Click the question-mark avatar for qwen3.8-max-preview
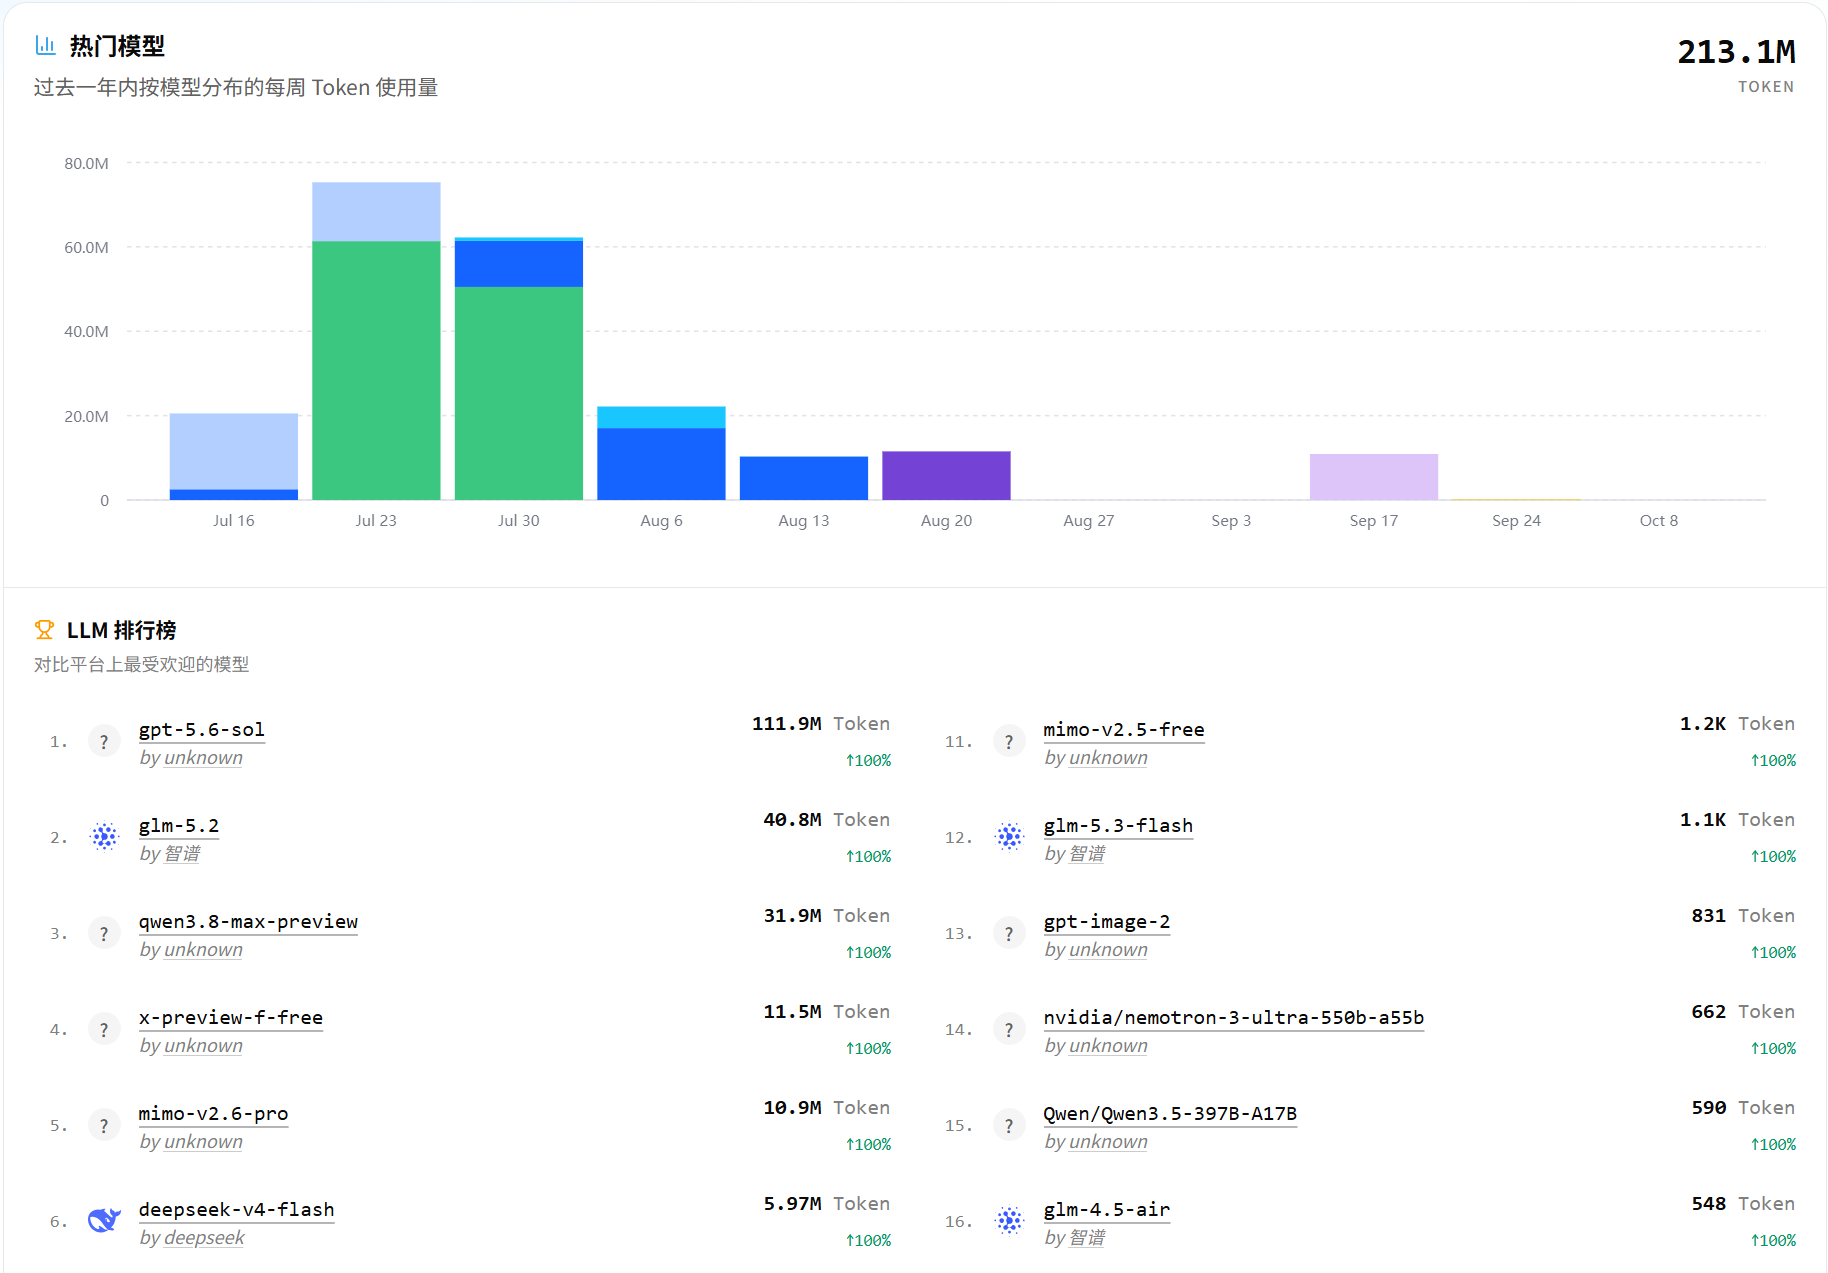The image size is (1828, 1273). 104,933
